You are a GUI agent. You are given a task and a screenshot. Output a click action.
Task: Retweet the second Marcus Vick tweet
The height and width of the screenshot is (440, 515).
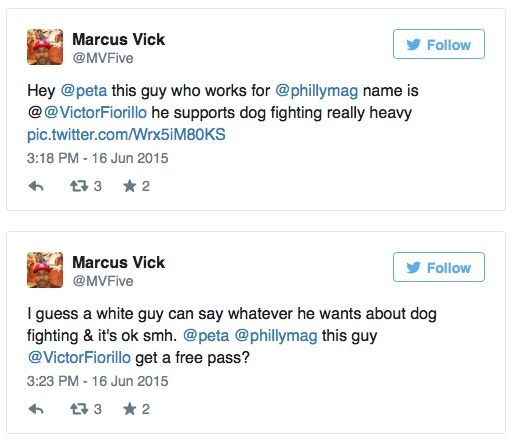(79, 409)
